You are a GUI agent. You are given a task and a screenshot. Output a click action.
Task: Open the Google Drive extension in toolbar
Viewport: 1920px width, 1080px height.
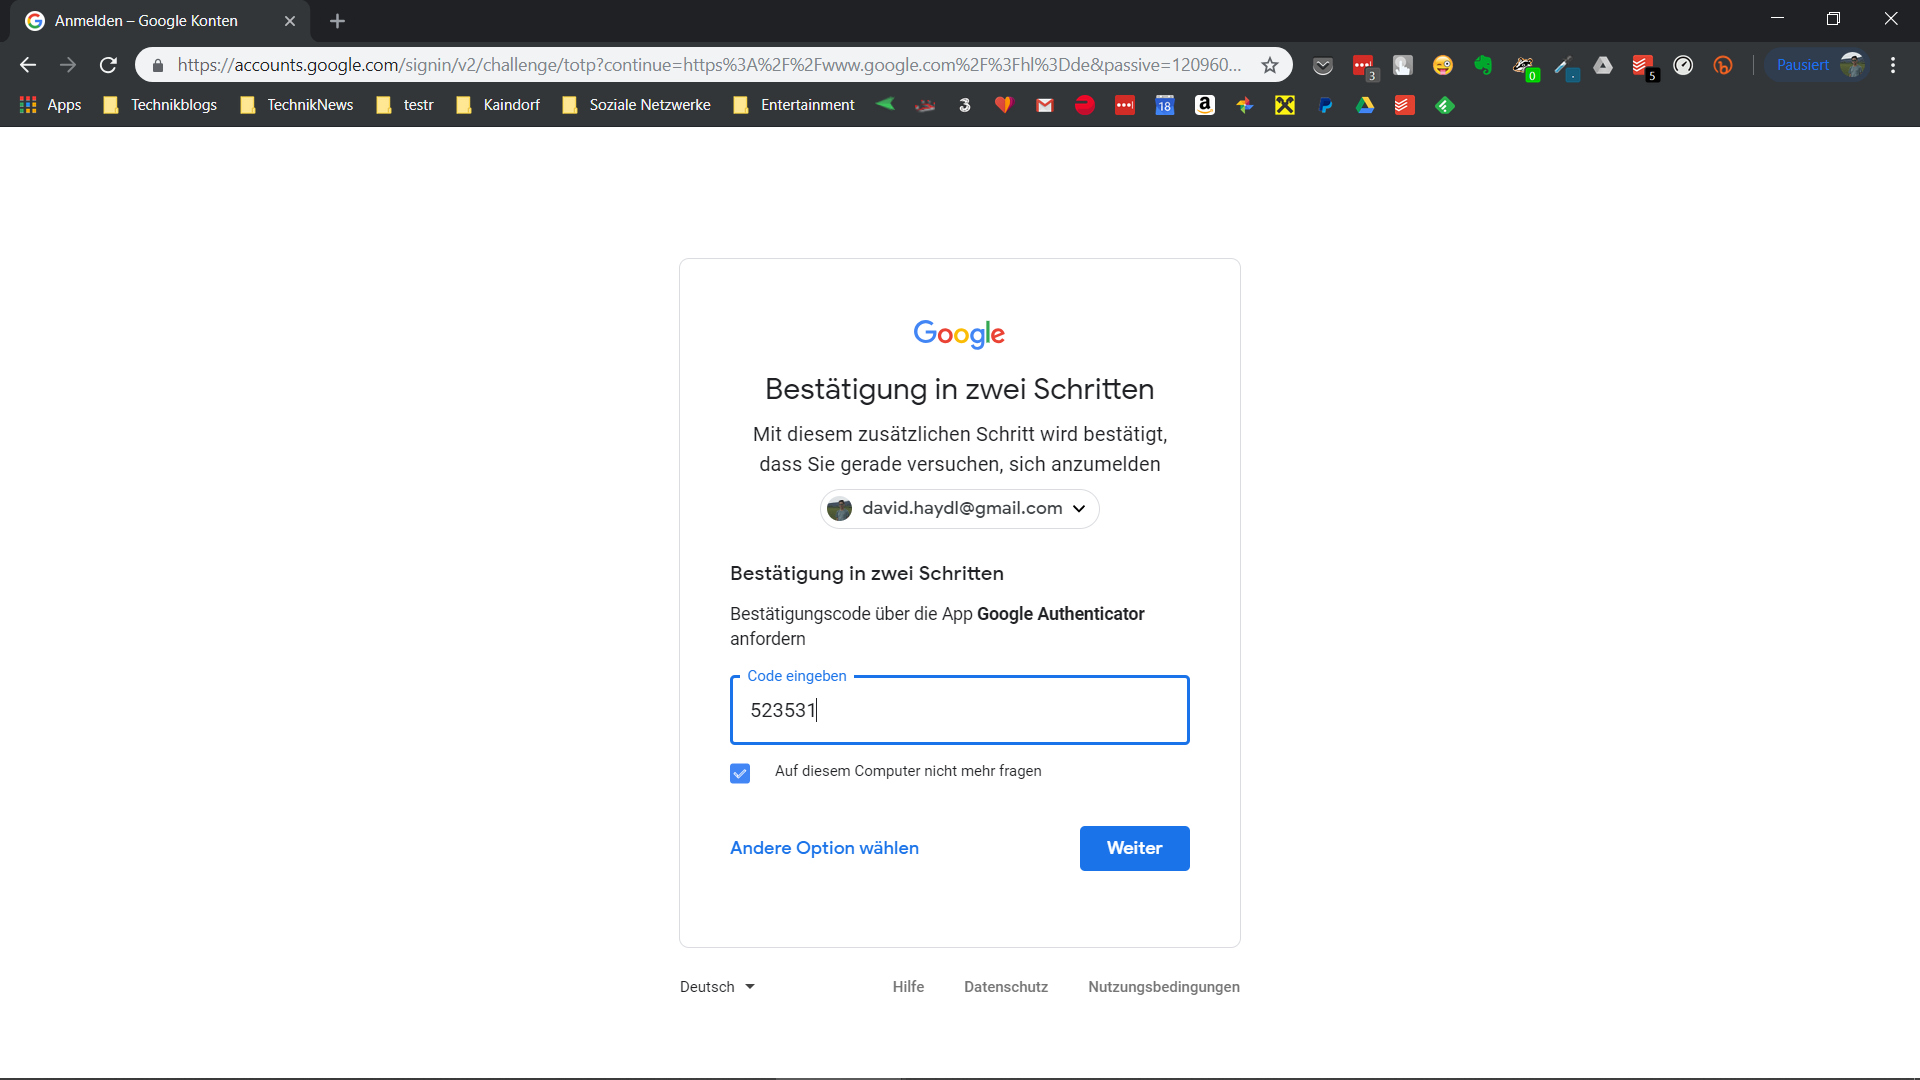[x=1603, y=65]
